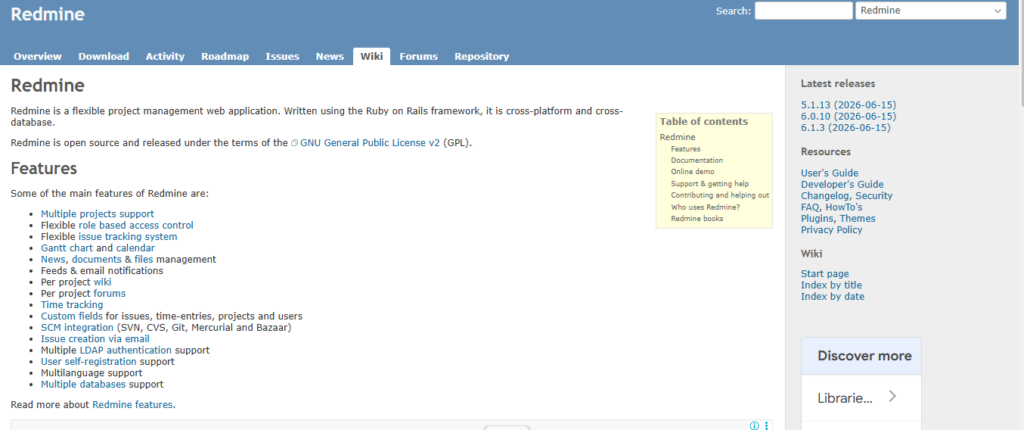Open issue tracking system link

tap(127, 237)
